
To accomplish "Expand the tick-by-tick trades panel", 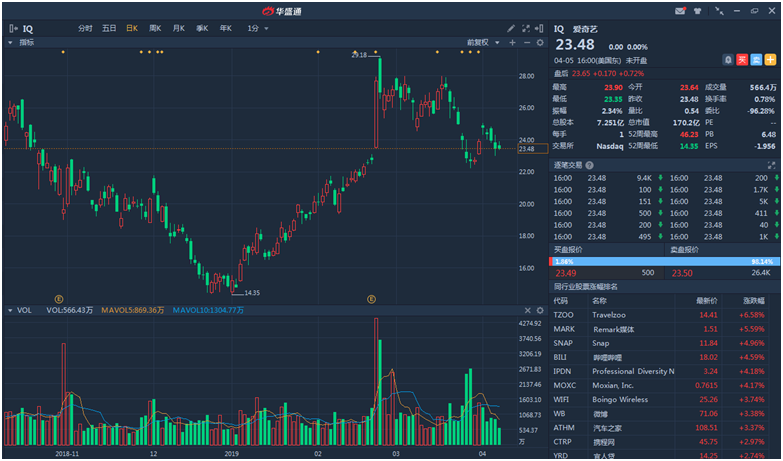I will click(771, 165).
